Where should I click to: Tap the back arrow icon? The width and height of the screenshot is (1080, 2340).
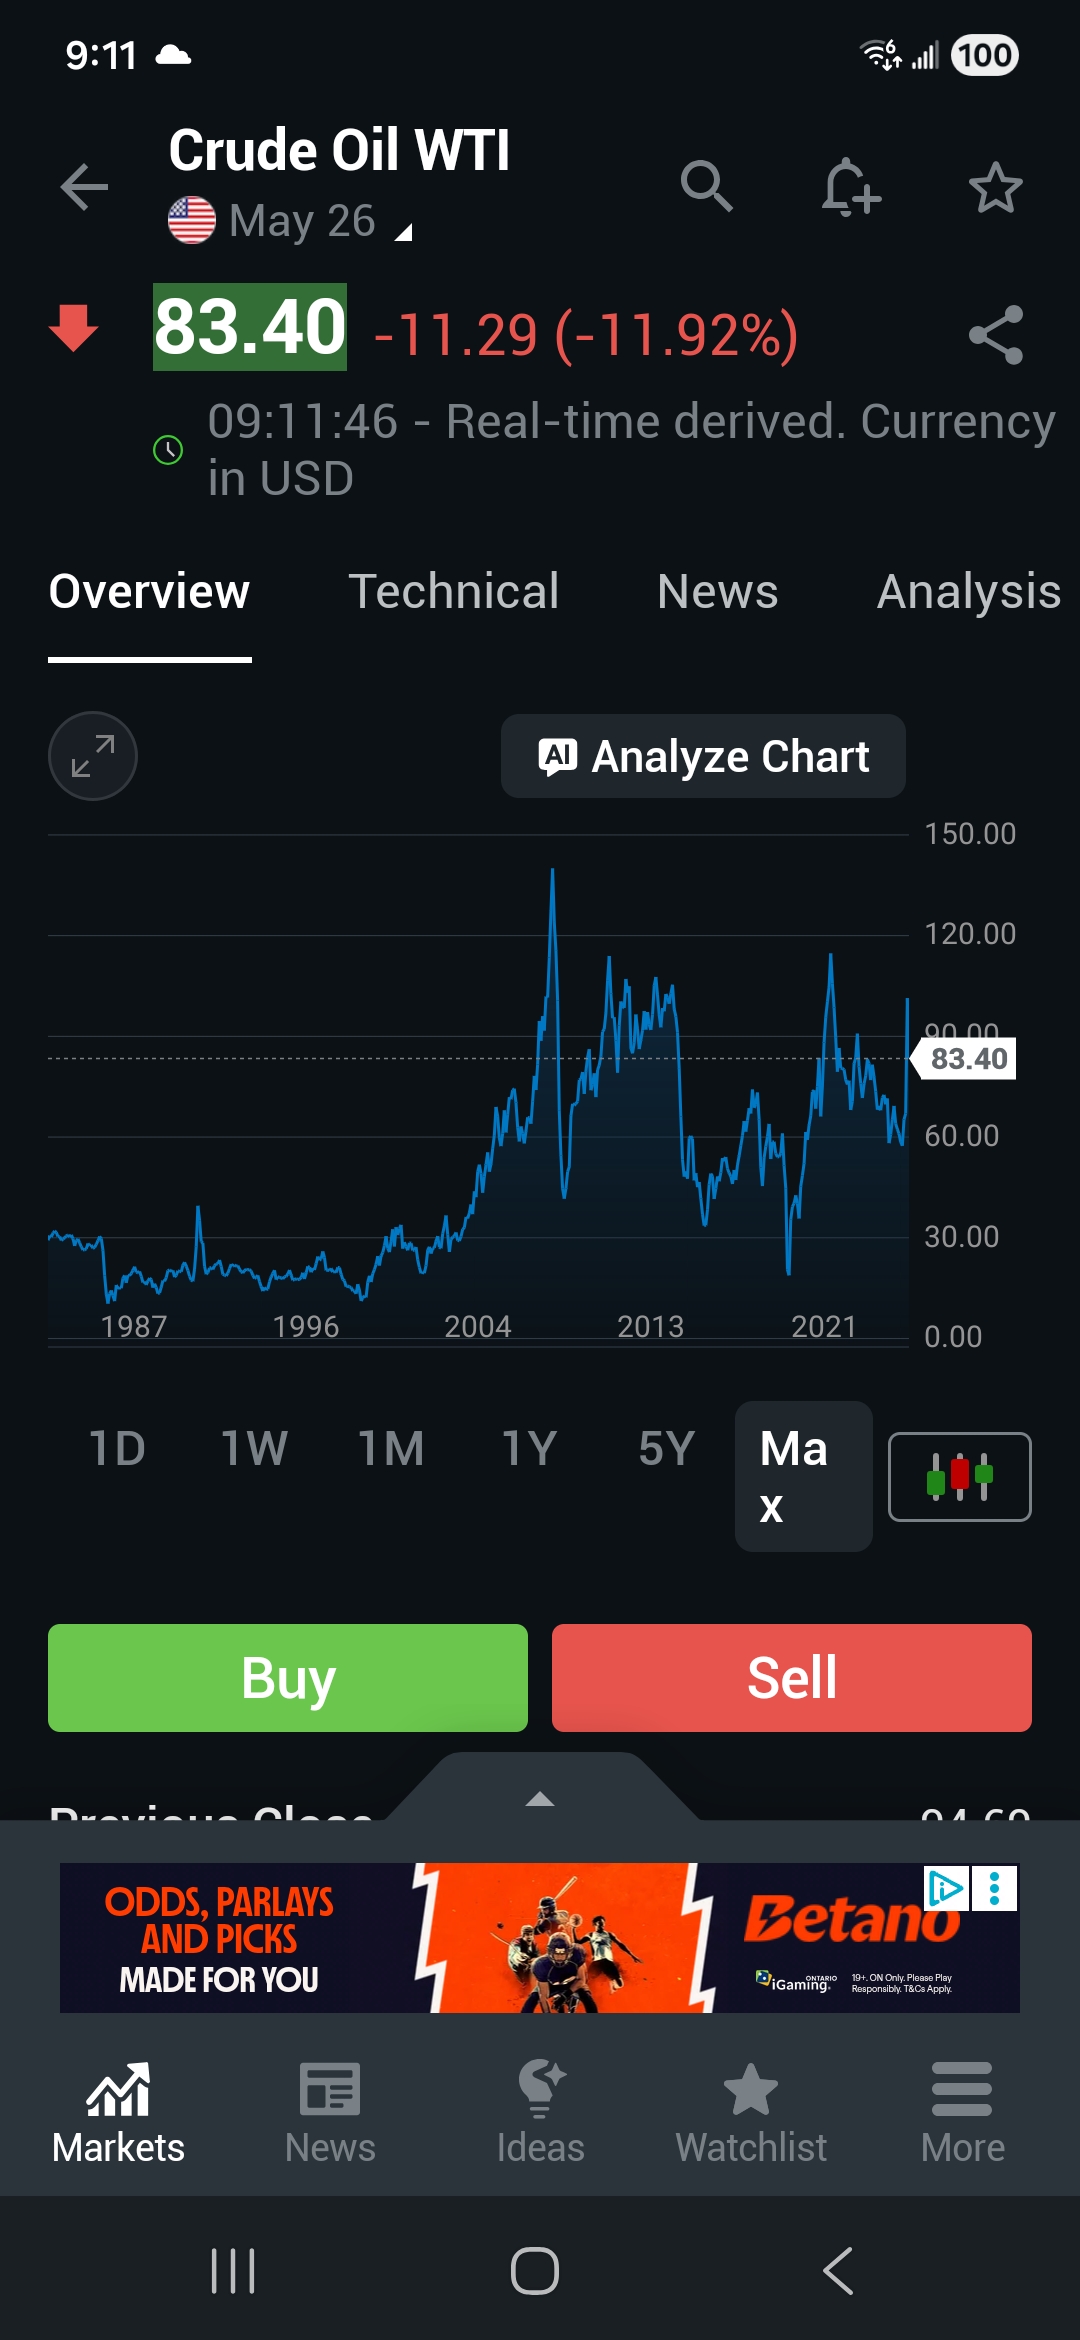(x=84, y=187)
